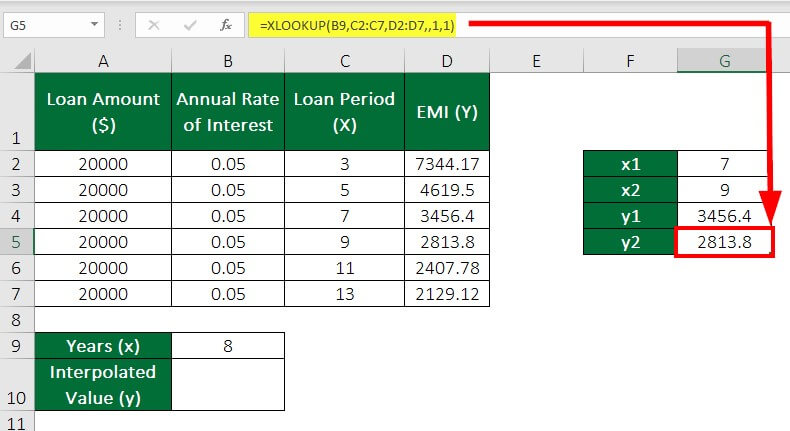The image size is (790, 431).
Task: Click cell G3 containing 9
Action: (x=724, y=190)
